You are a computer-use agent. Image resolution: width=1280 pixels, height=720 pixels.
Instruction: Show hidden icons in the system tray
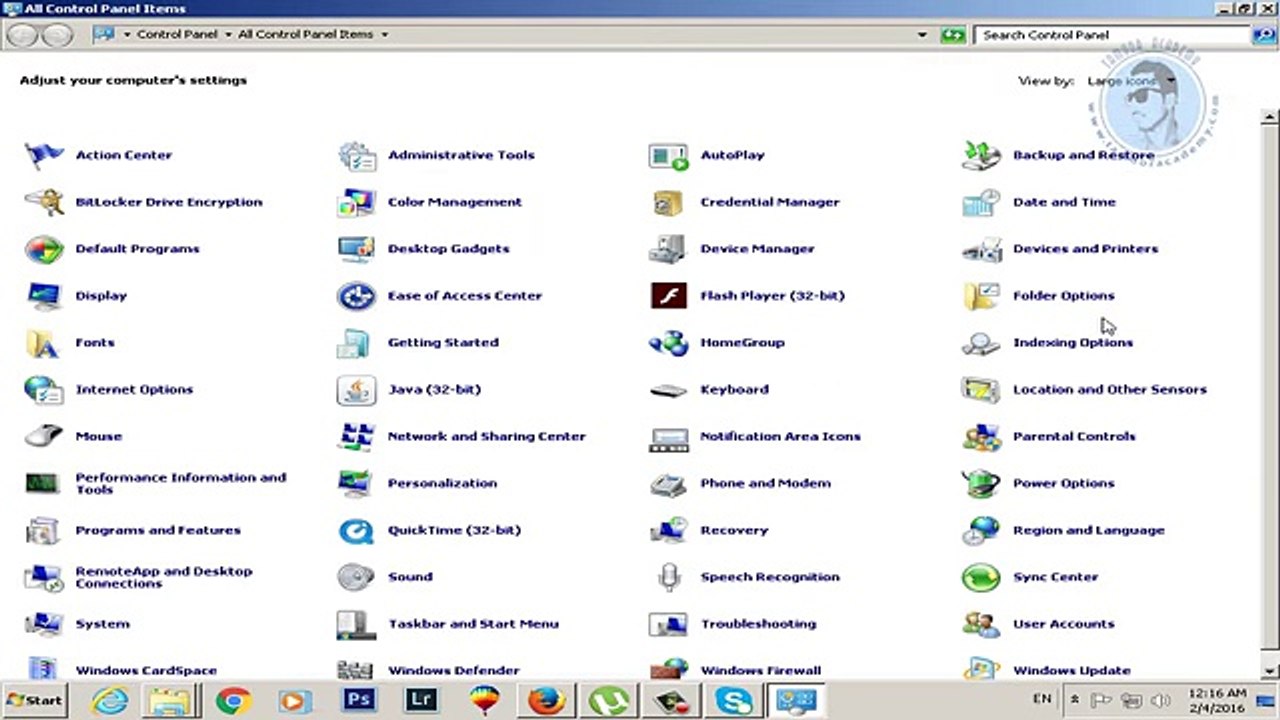click(x=1075, y=700)
